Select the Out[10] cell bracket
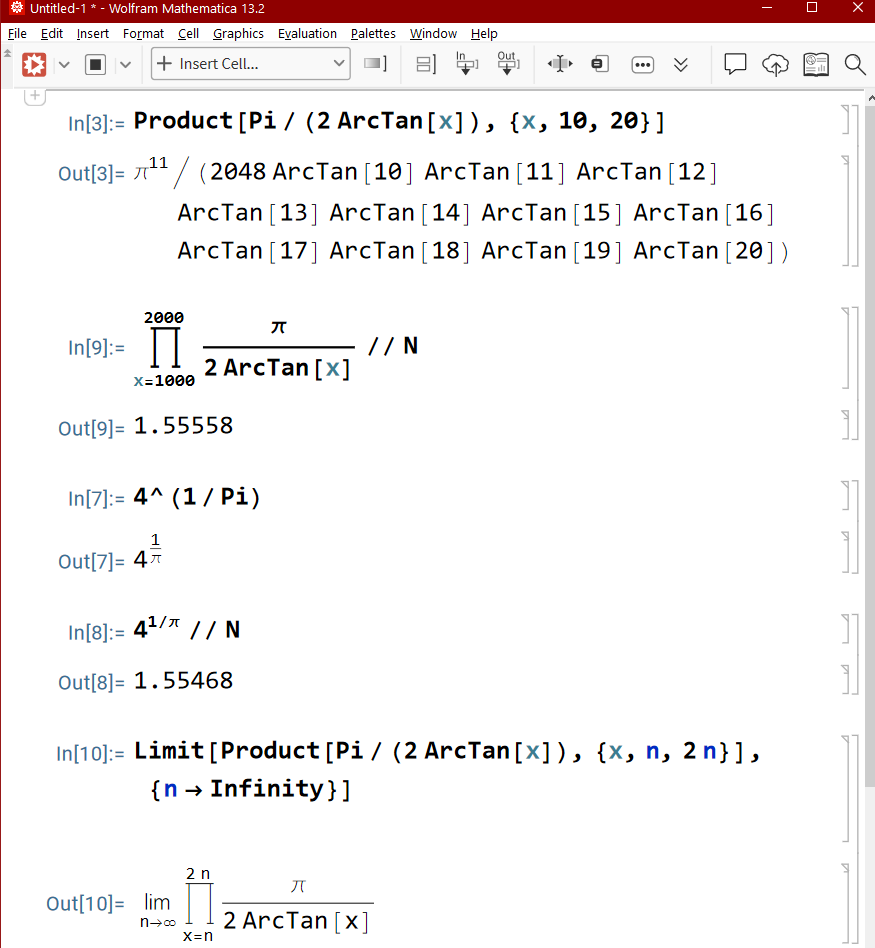Viewport: 875px width, 948px height. pyautogui.click(x=845, y=904)
